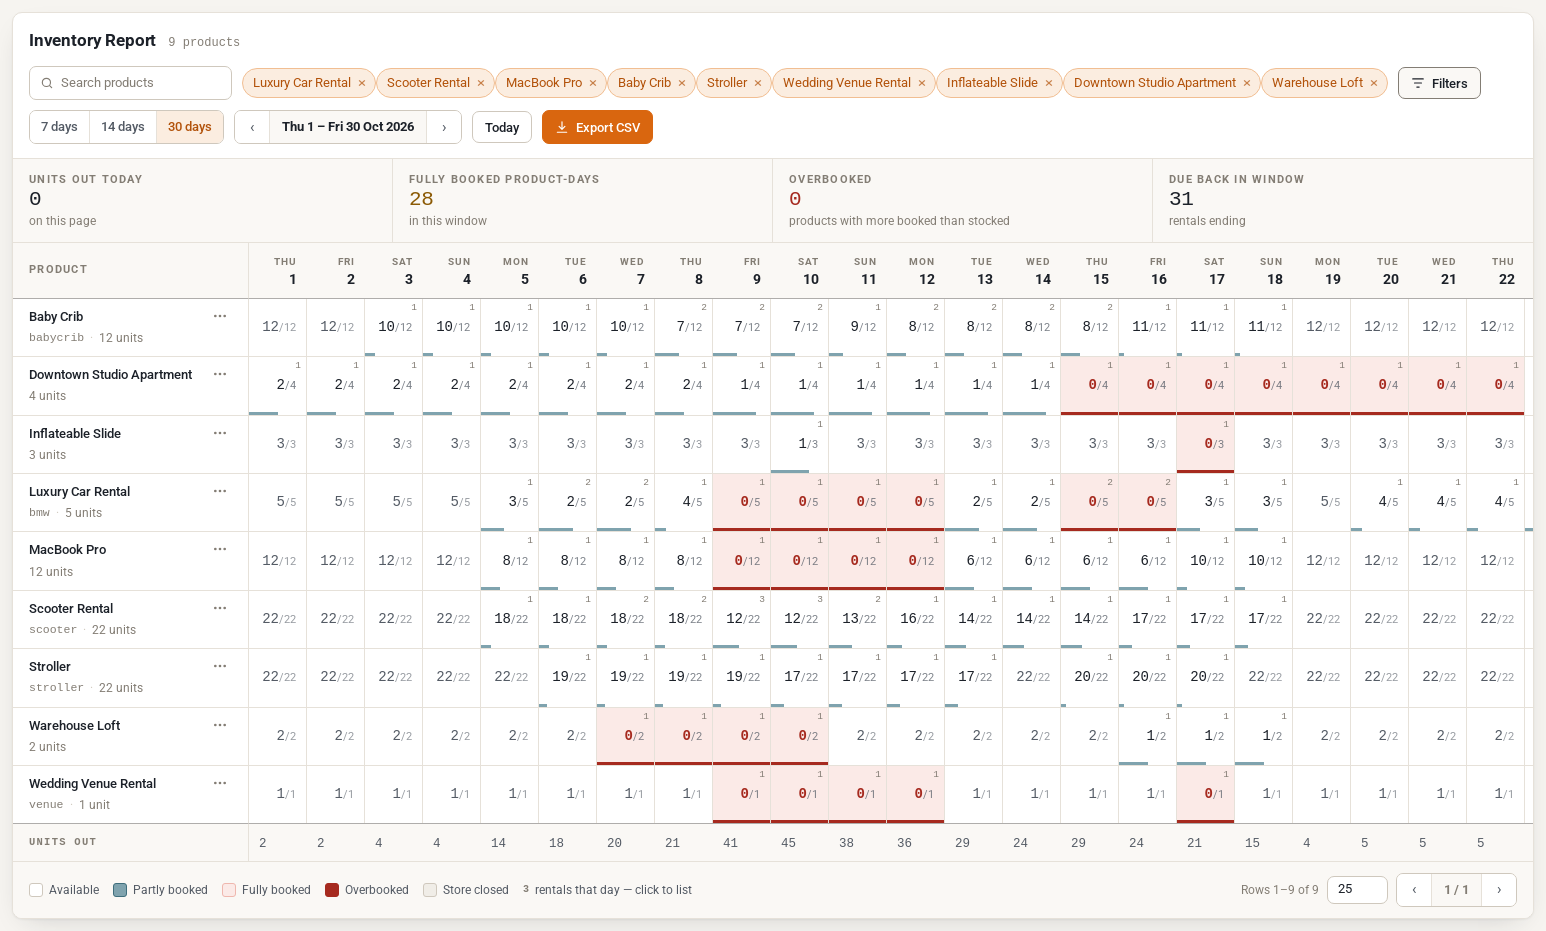The width and height of the screenshot is (1546, 931).
Task: Jump to Today
Action: pyautogui.click(x=502, y=127)
